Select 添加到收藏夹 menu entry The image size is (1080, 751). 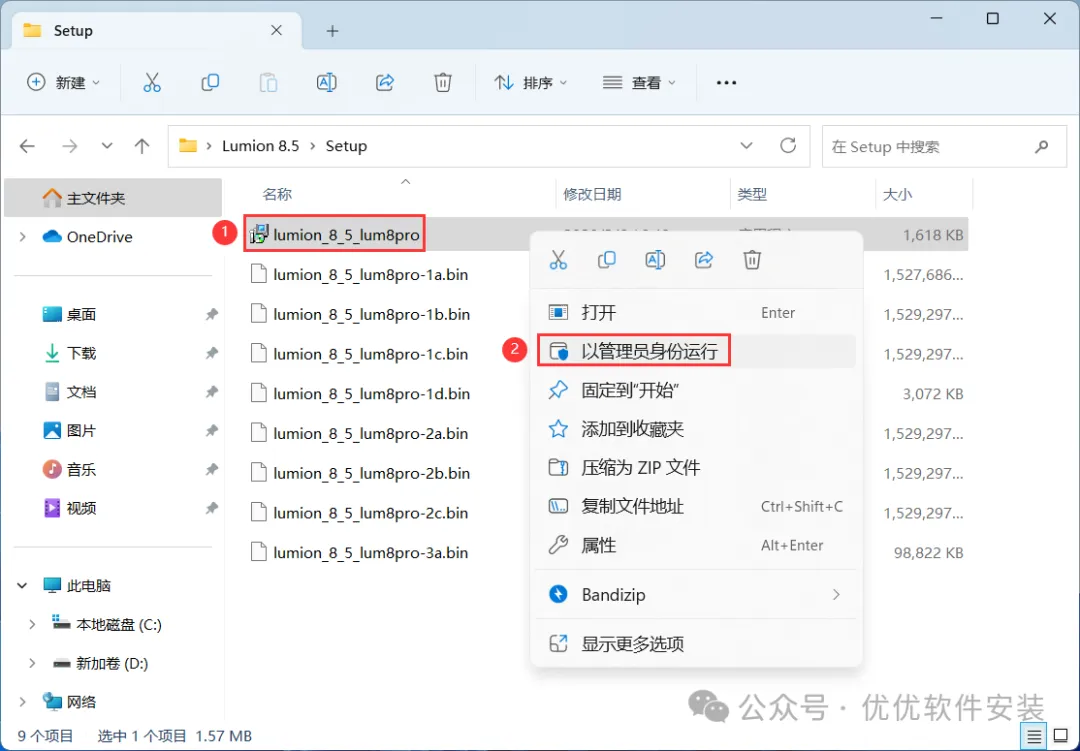696,429
